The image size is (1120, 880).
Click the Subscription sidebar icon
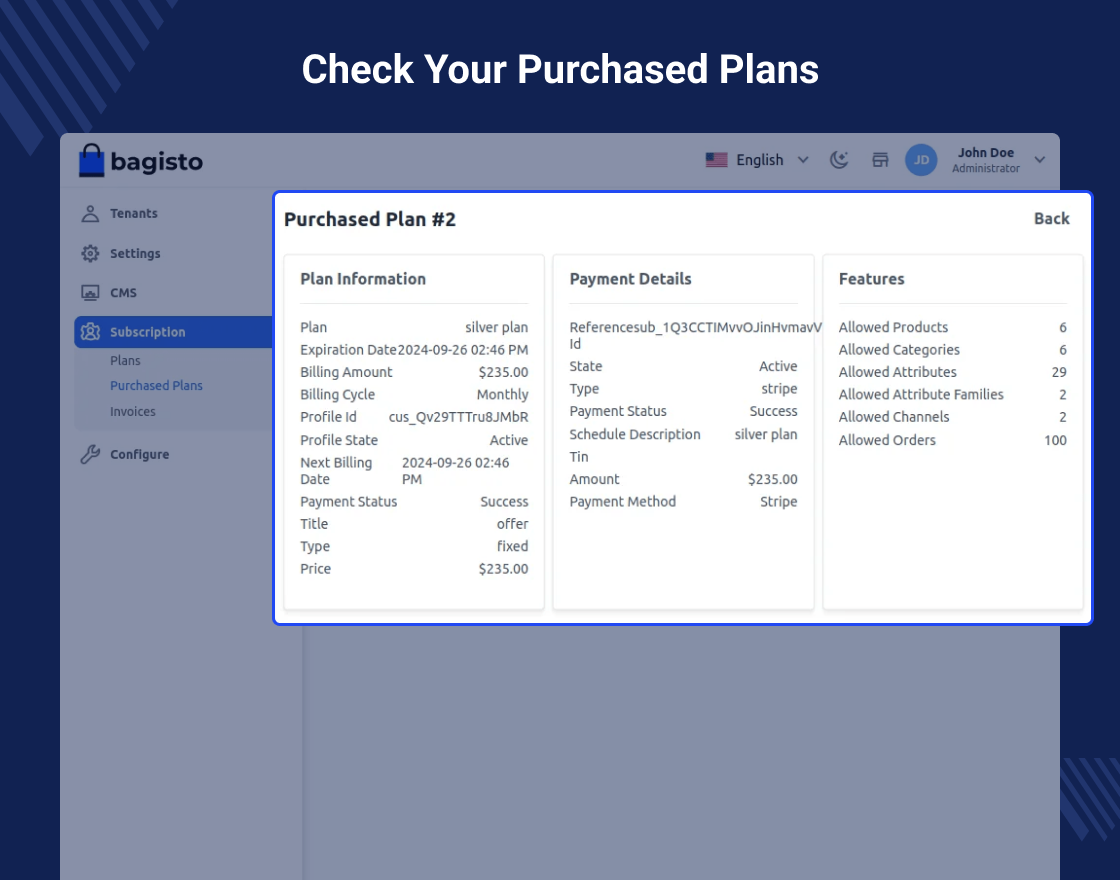click(90, 332)
